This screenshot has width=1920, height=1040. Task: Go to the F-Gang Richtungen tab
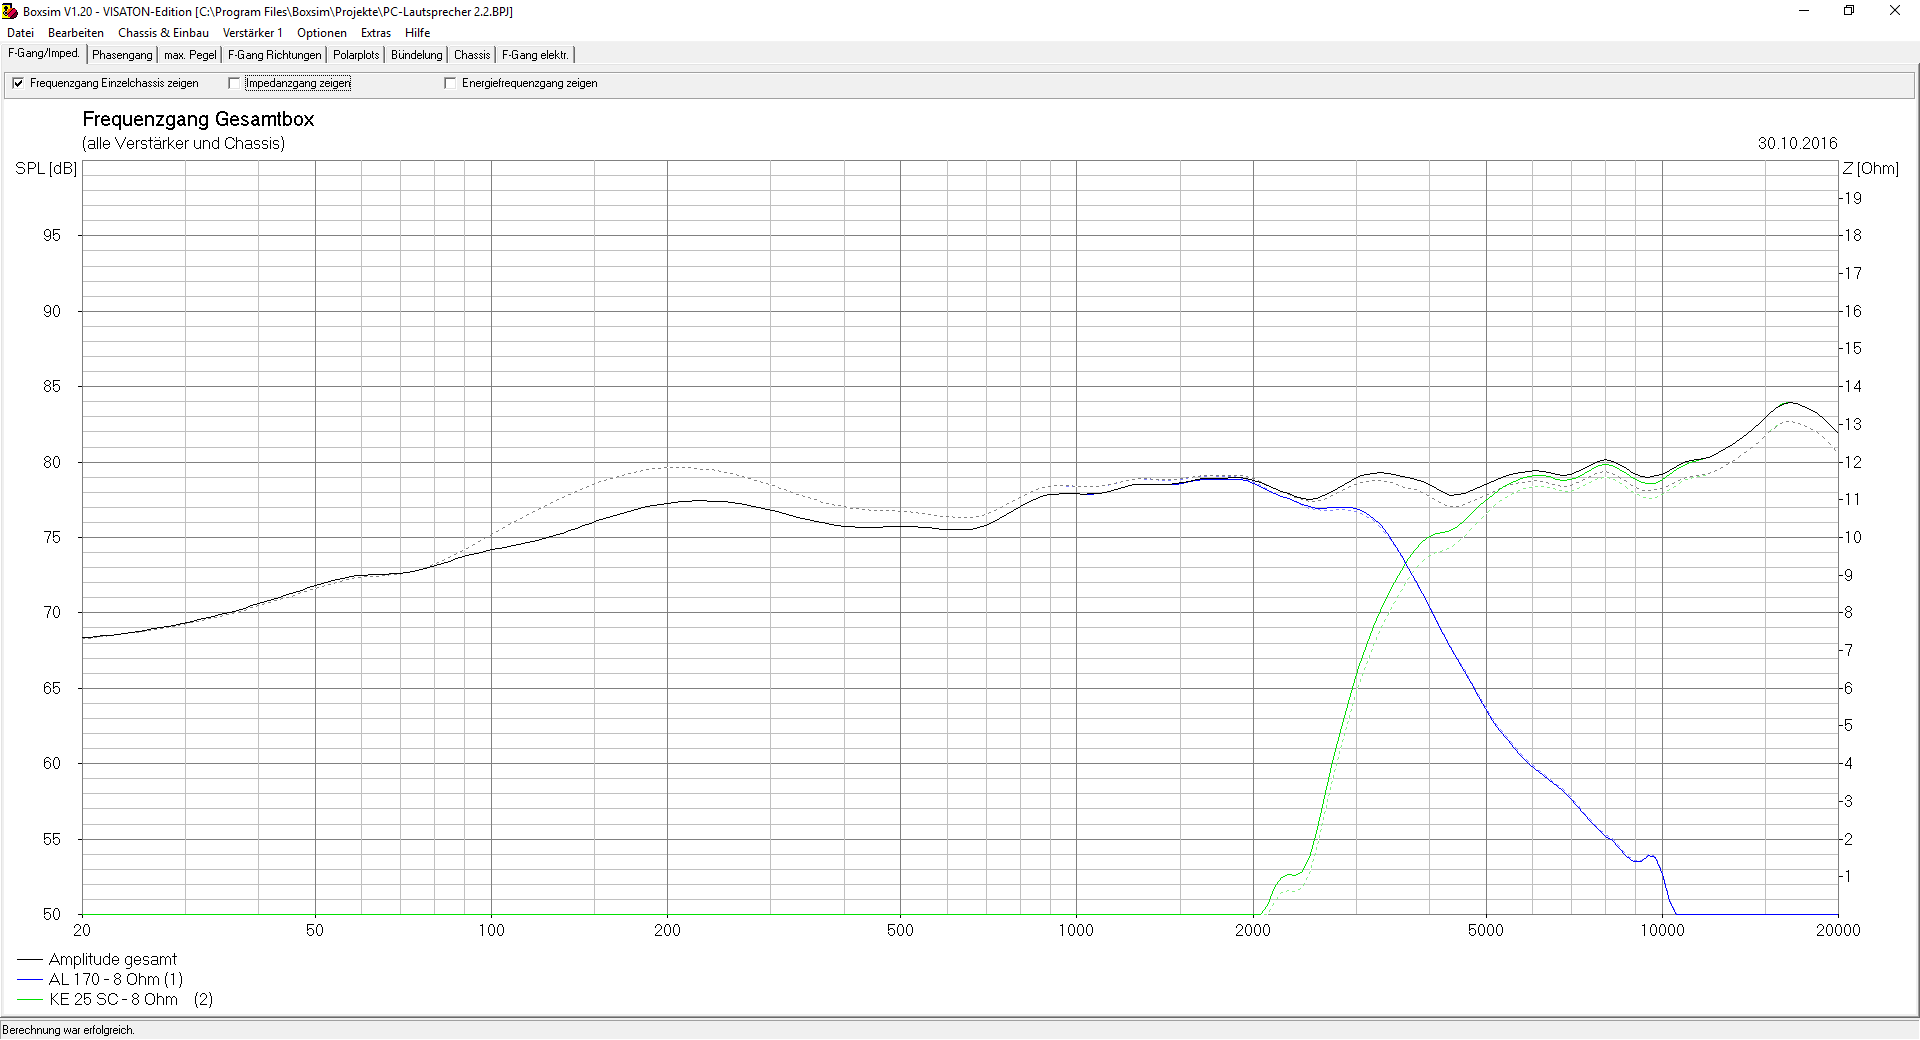(275, 55)
